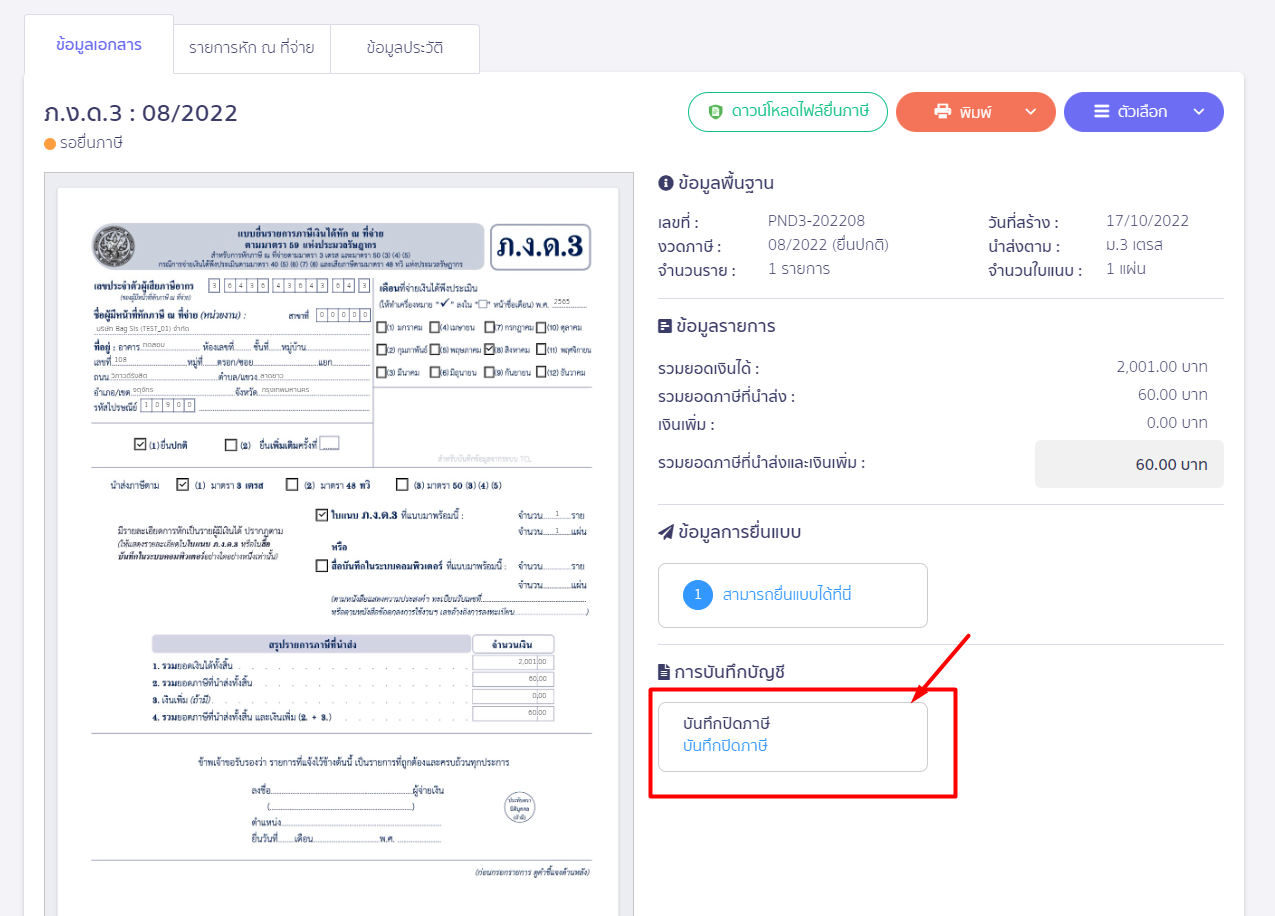Viewport: 1275px width, 916px height.
Task: Select the บันทึกปิดภาษี card
Action: pyautogui.click(x=793, y=737)
